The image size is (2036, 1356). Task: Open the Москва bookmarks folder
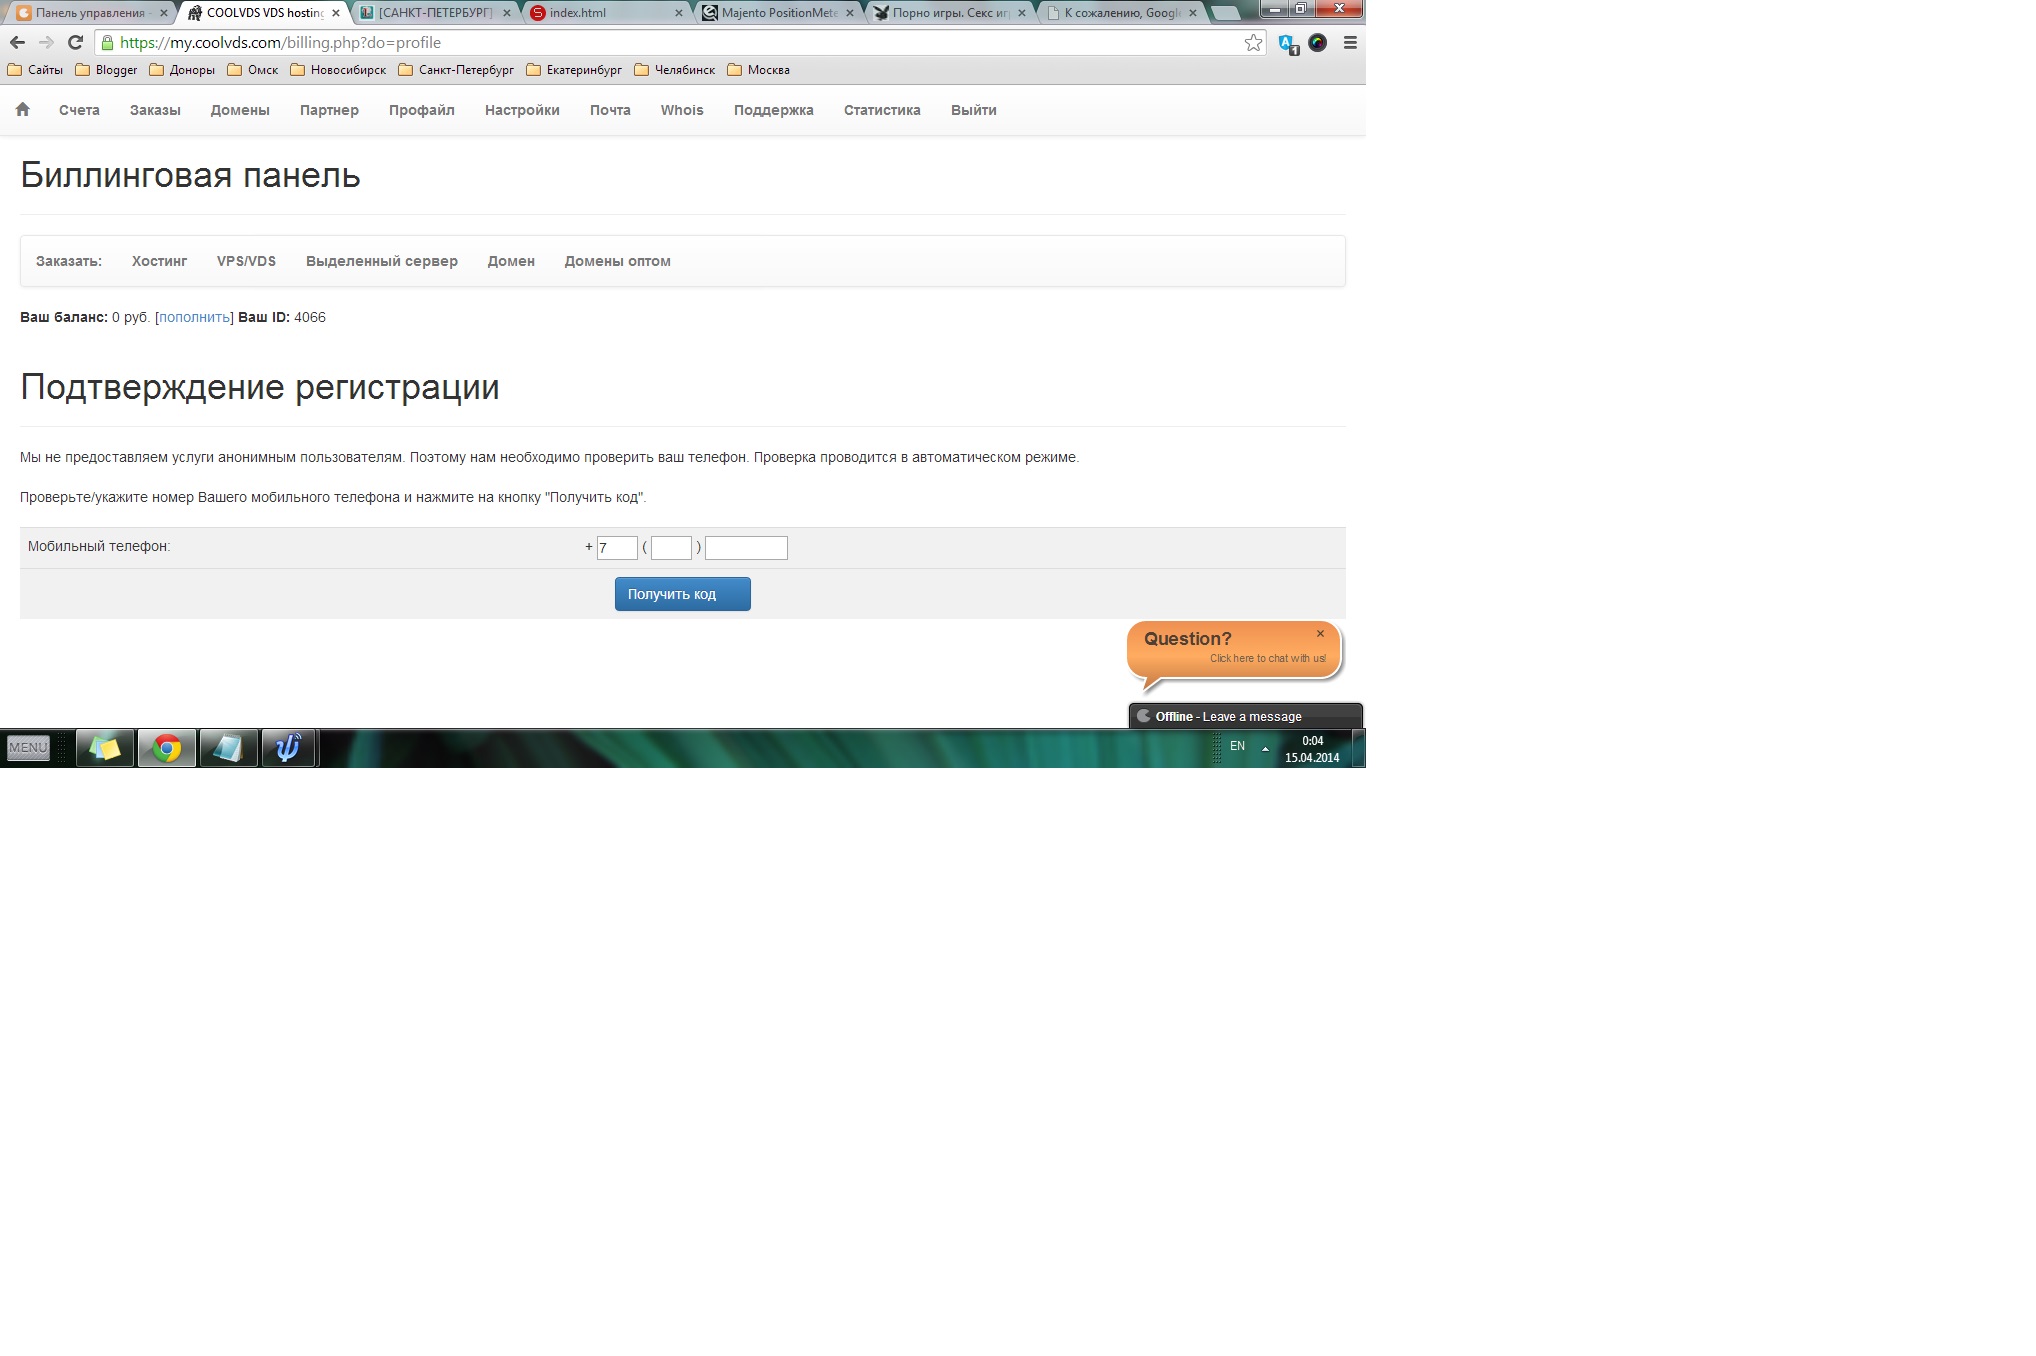pos(758,70)
